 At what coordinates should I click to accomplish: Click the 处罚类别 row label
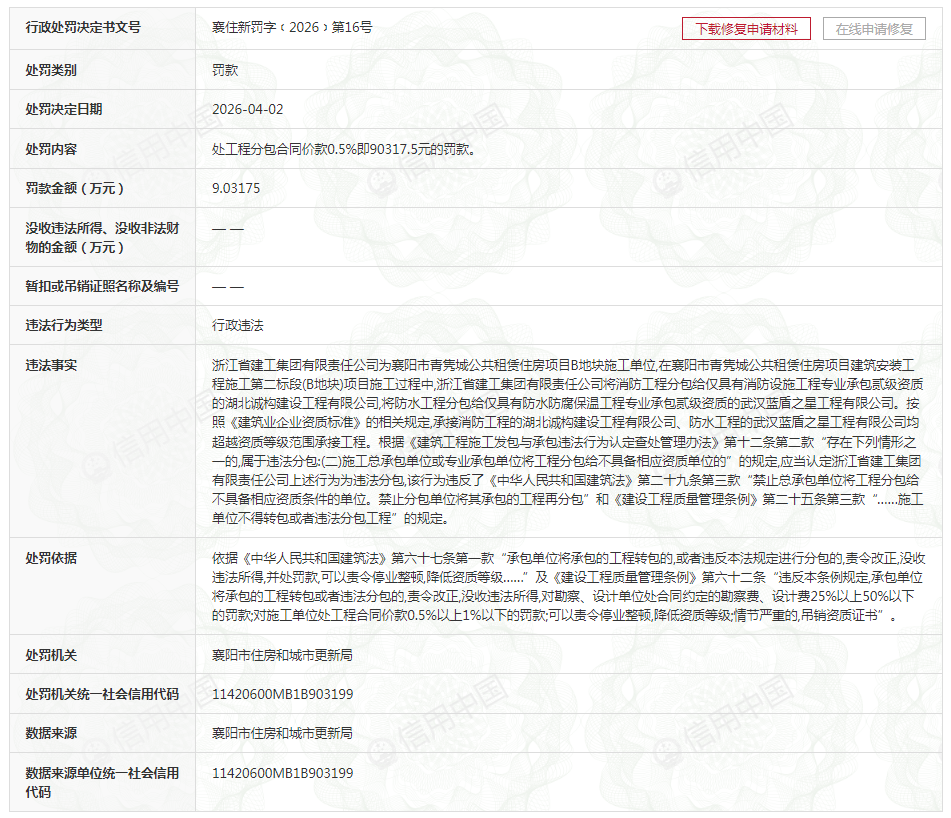51,70
